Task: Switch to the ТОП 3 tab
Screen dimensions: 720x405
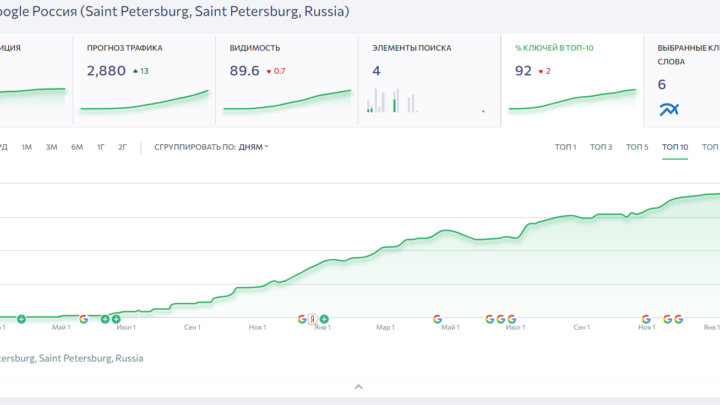Action: click(x=601, y=147)
